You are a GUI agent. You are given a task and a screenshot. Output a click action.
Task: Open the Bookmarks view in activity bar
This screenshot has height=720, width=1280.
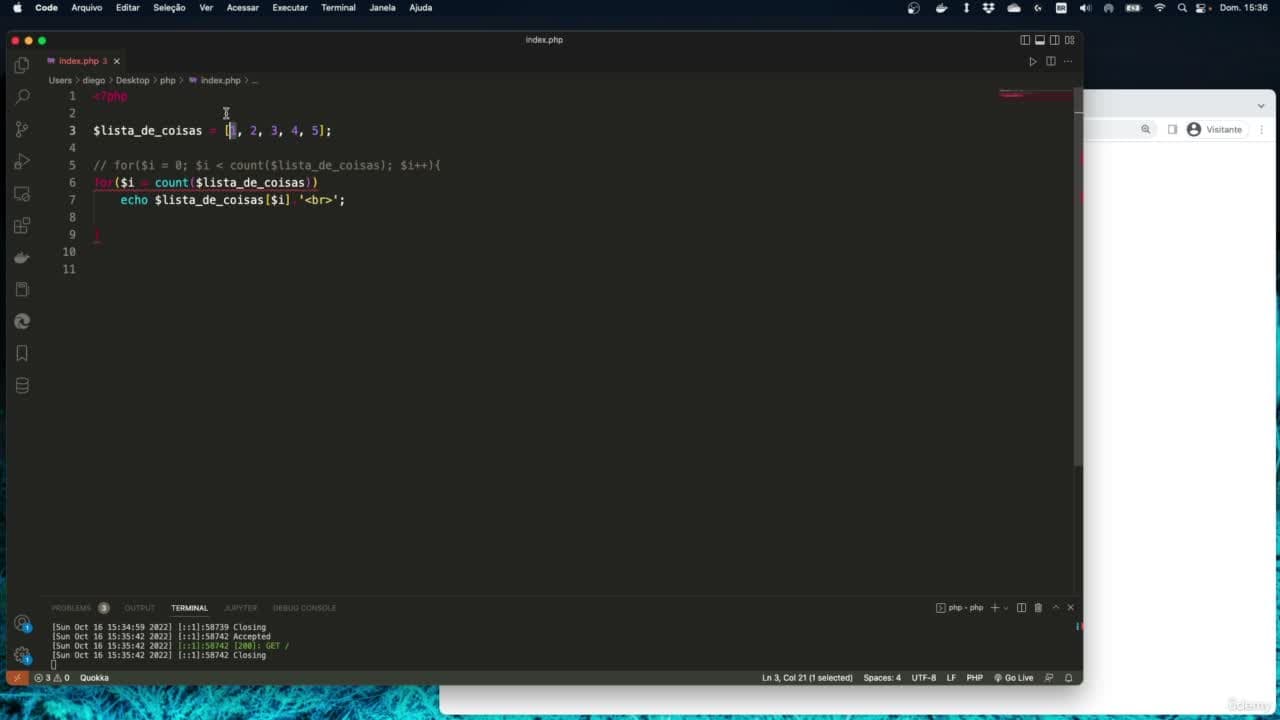[x=22, y=353]
